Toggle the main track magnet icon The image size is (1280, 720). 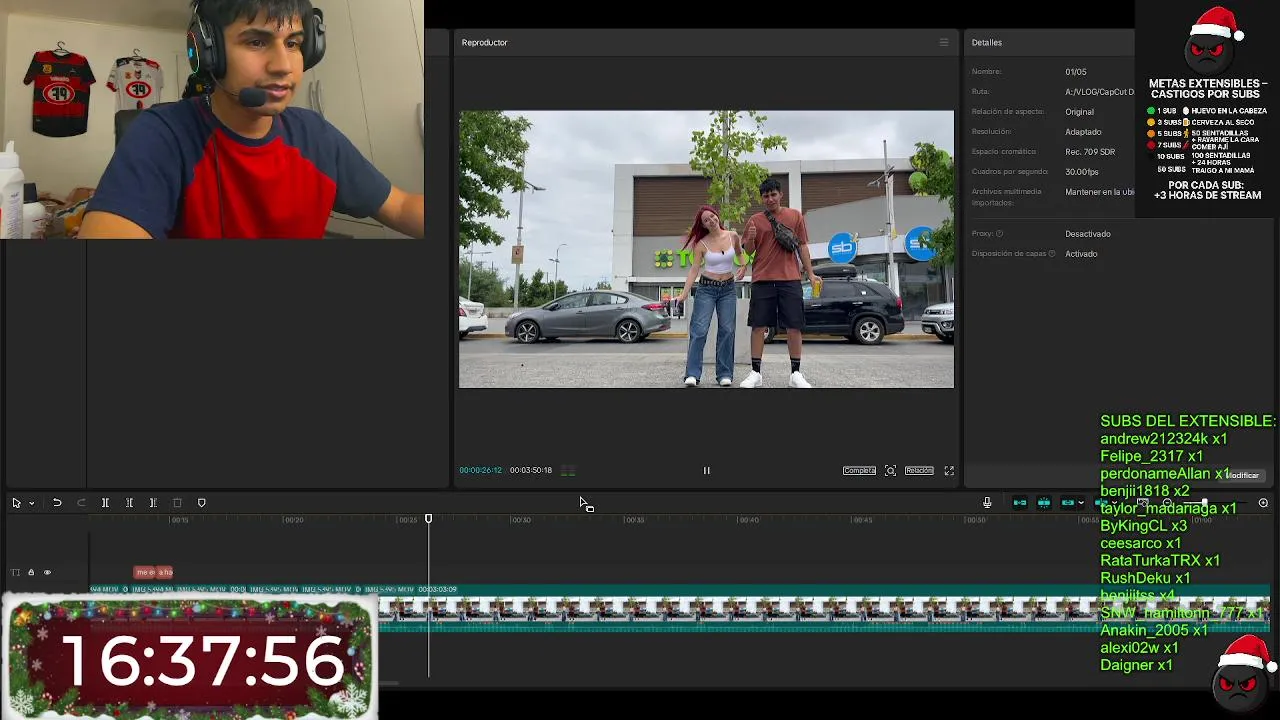point(1019,503)
